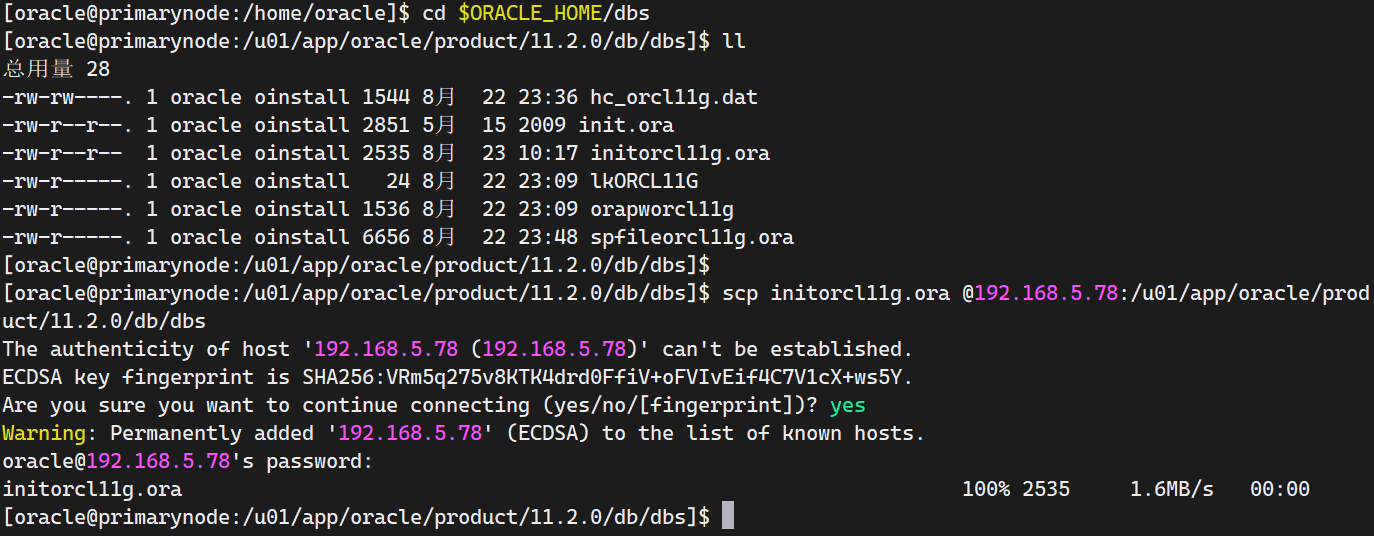This screenshot has height=536, width=1374.
Task: Select the lkORCL11G file name
Action: [x=644, y=181]
